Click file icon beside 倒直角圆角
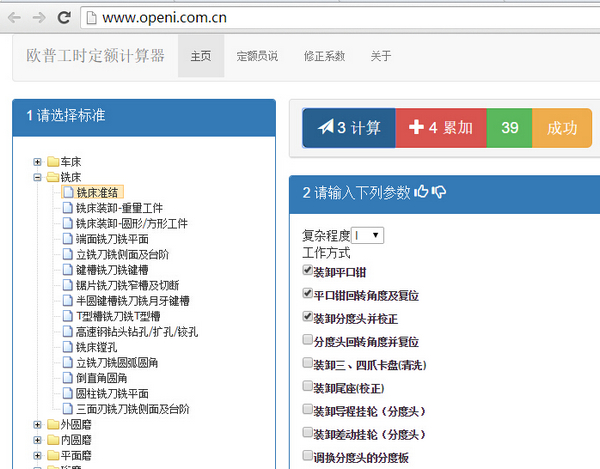 click(67, 378)
